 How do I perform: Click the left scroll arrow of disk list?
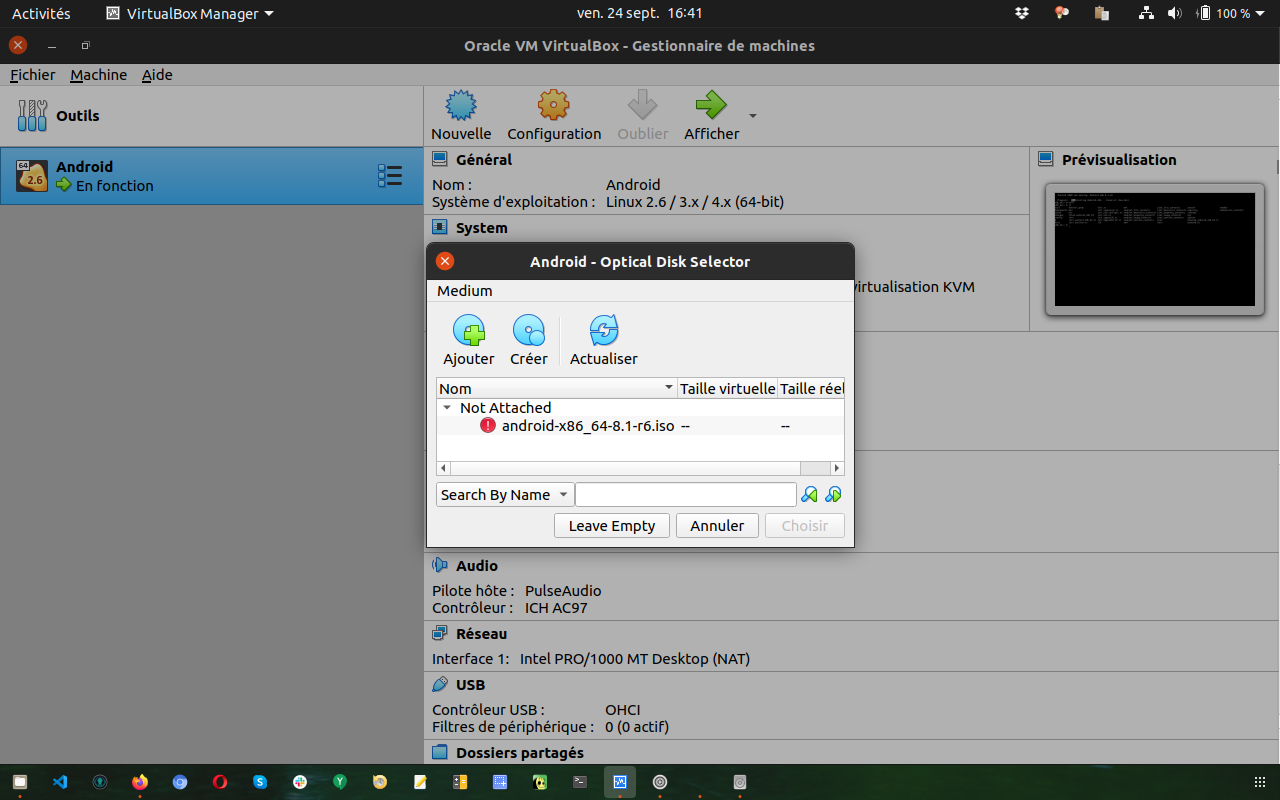tap(444, 468)
